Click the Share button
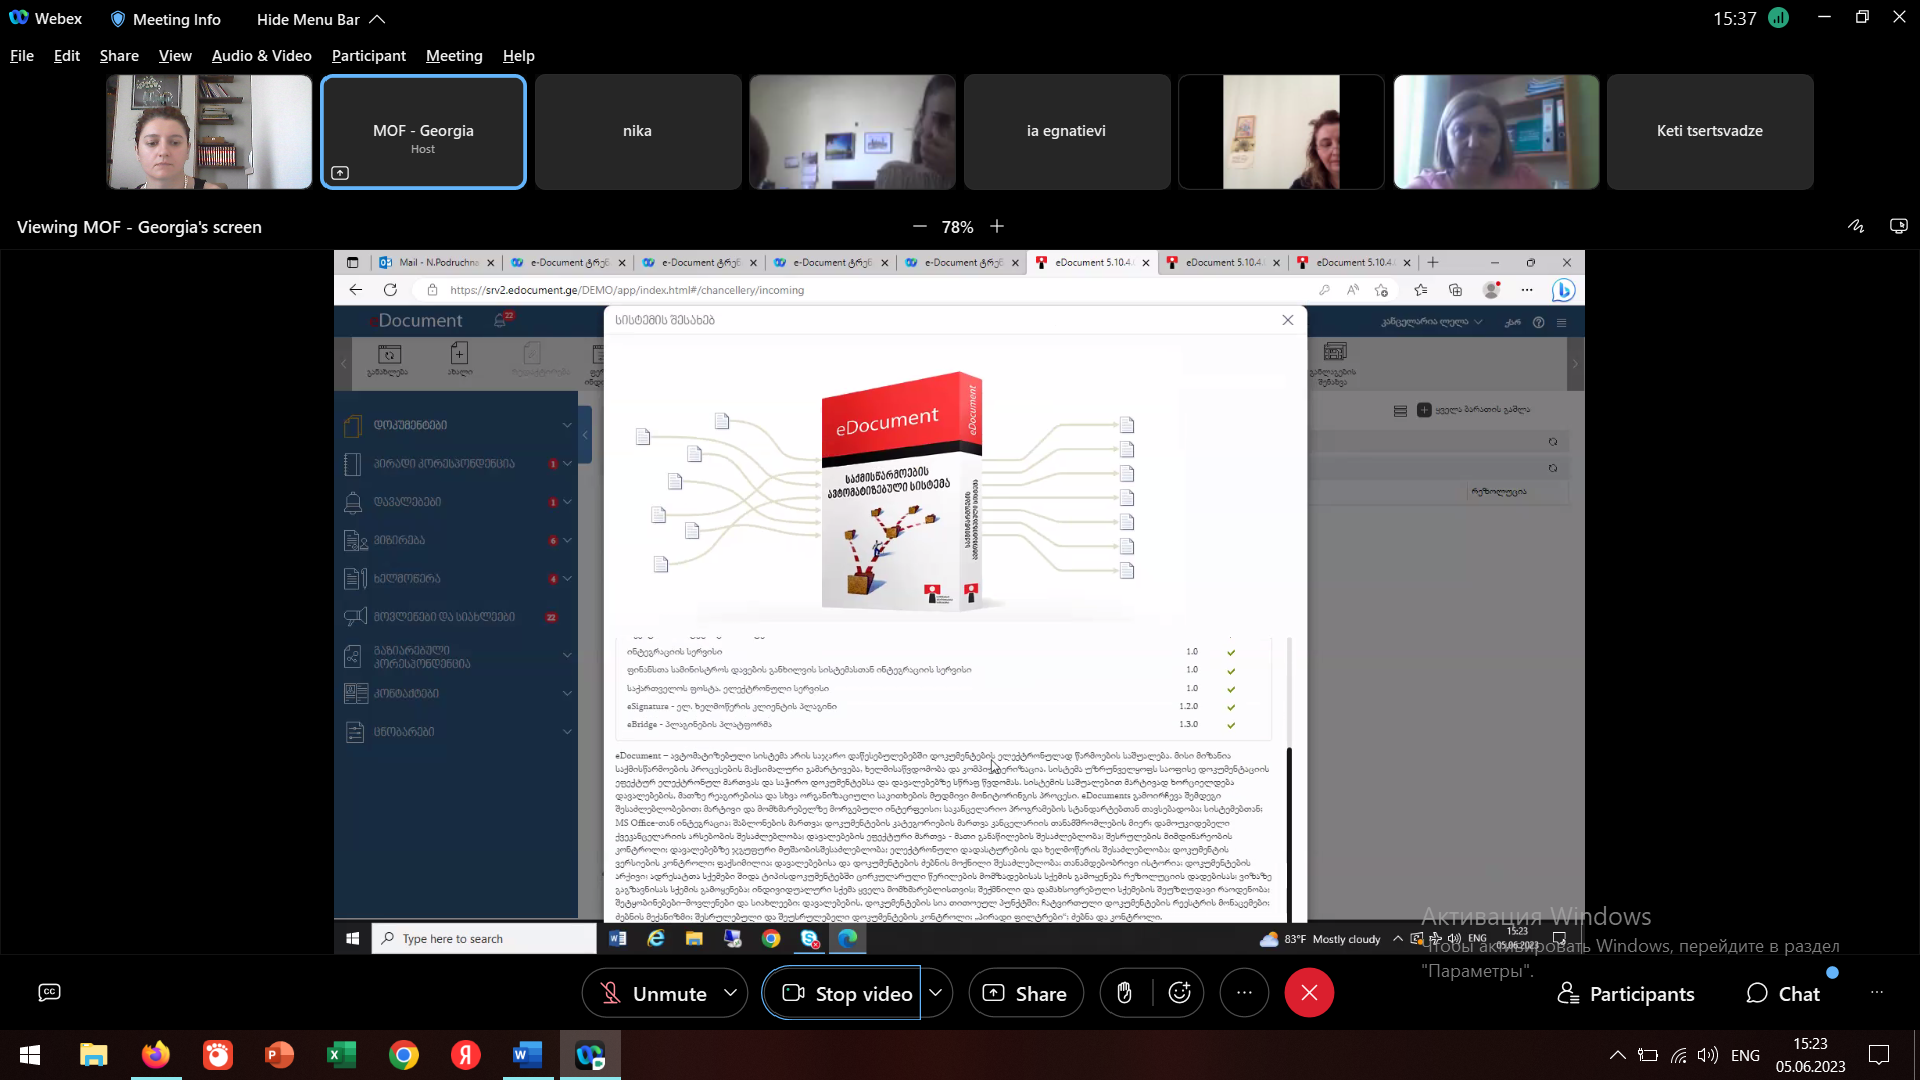Image resolution: width=1920 pixels, height=1080 pixels. point(1025,993)
